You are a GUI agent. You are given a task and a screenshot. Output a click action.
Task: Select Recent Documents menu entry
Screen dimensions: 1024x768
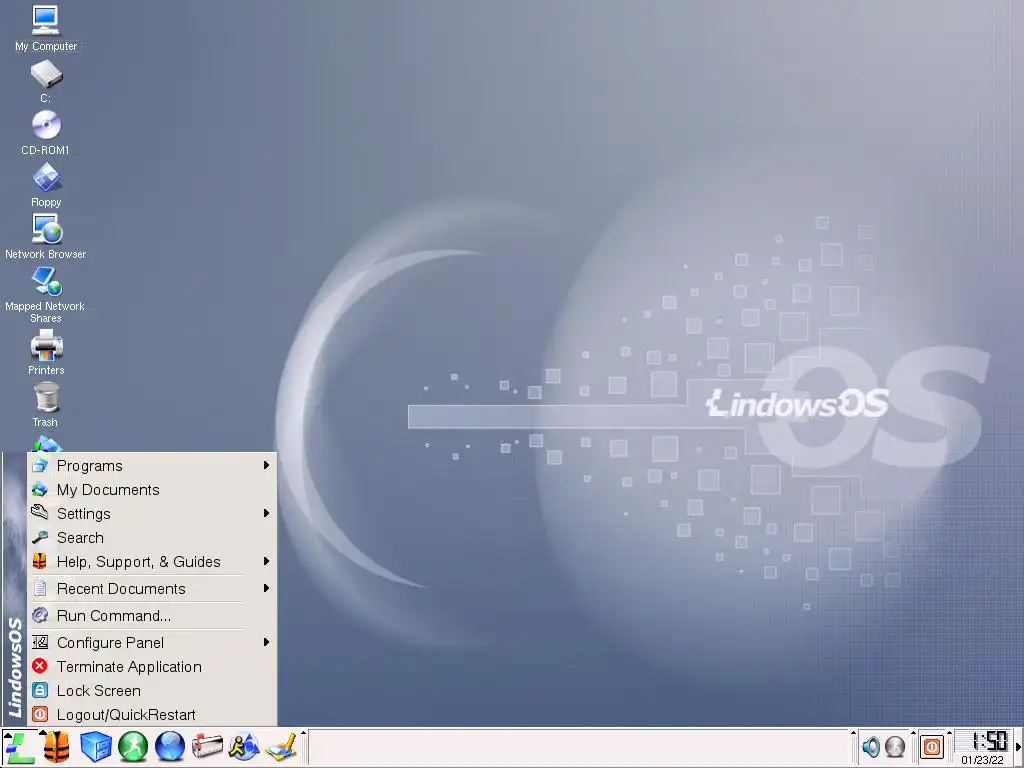click(152, 588)
